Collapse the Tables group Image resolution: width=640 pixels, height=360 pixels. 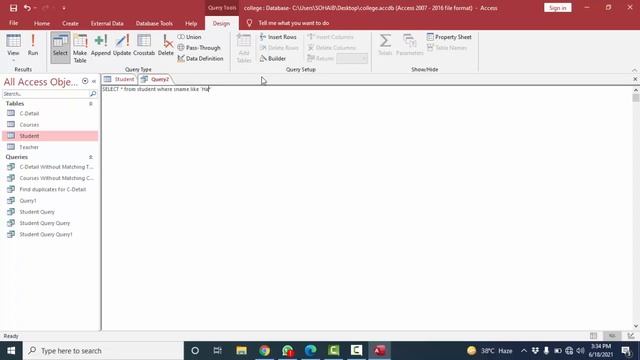(91, 104)
